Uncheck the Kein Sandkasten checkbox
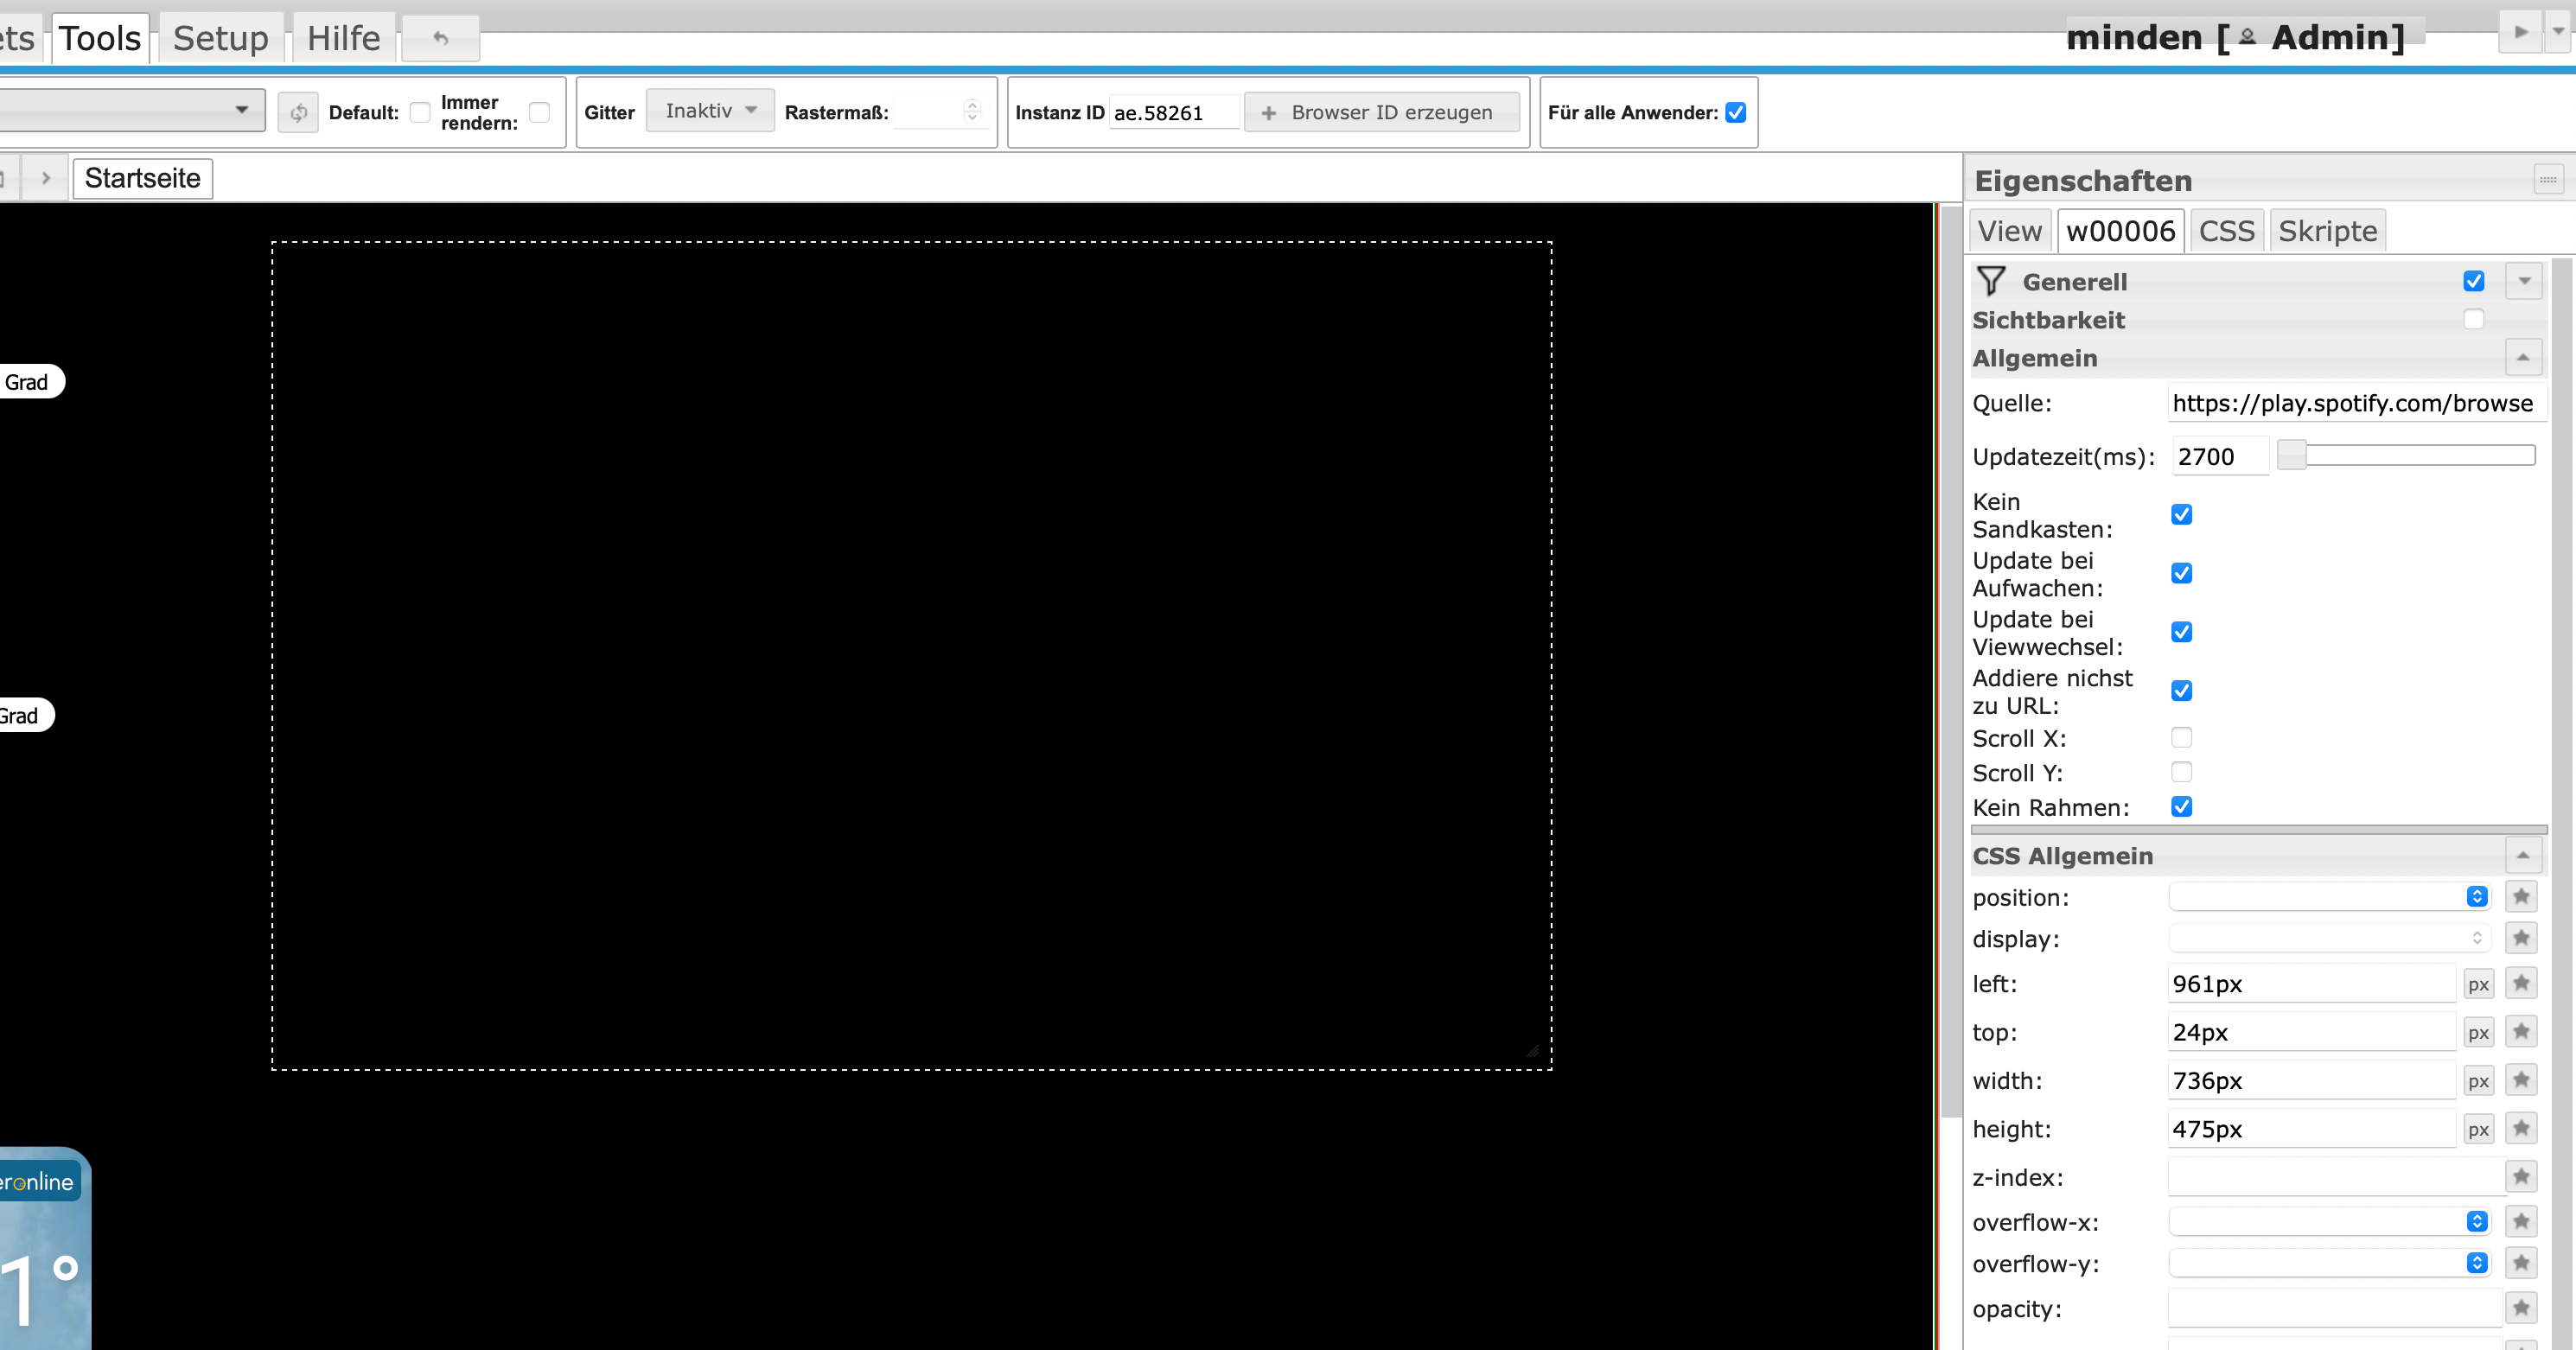The width and height of the screenshot is (2576, 1350). 2182,515
